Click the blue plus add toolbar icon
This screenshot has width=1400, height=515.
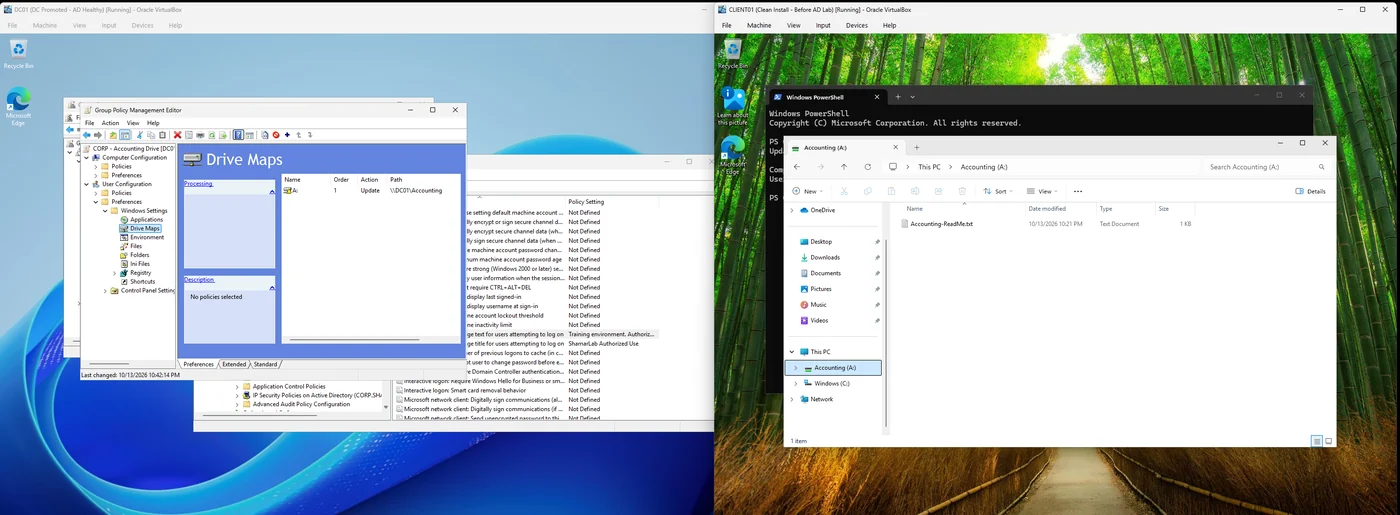pyautogui.click(x=287, y=135)
